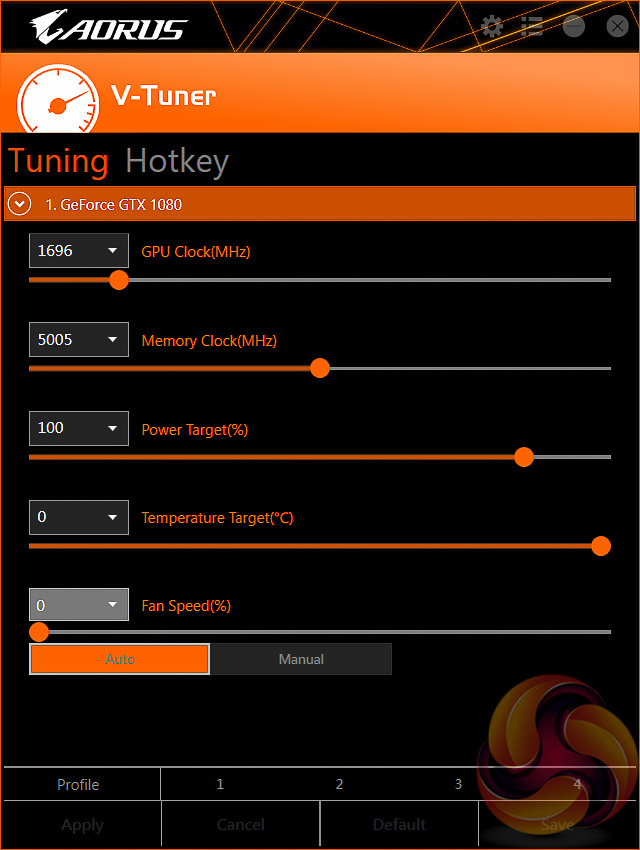Click the Memory Clock slider handle
Screen dimensions: 640x850
320,368
